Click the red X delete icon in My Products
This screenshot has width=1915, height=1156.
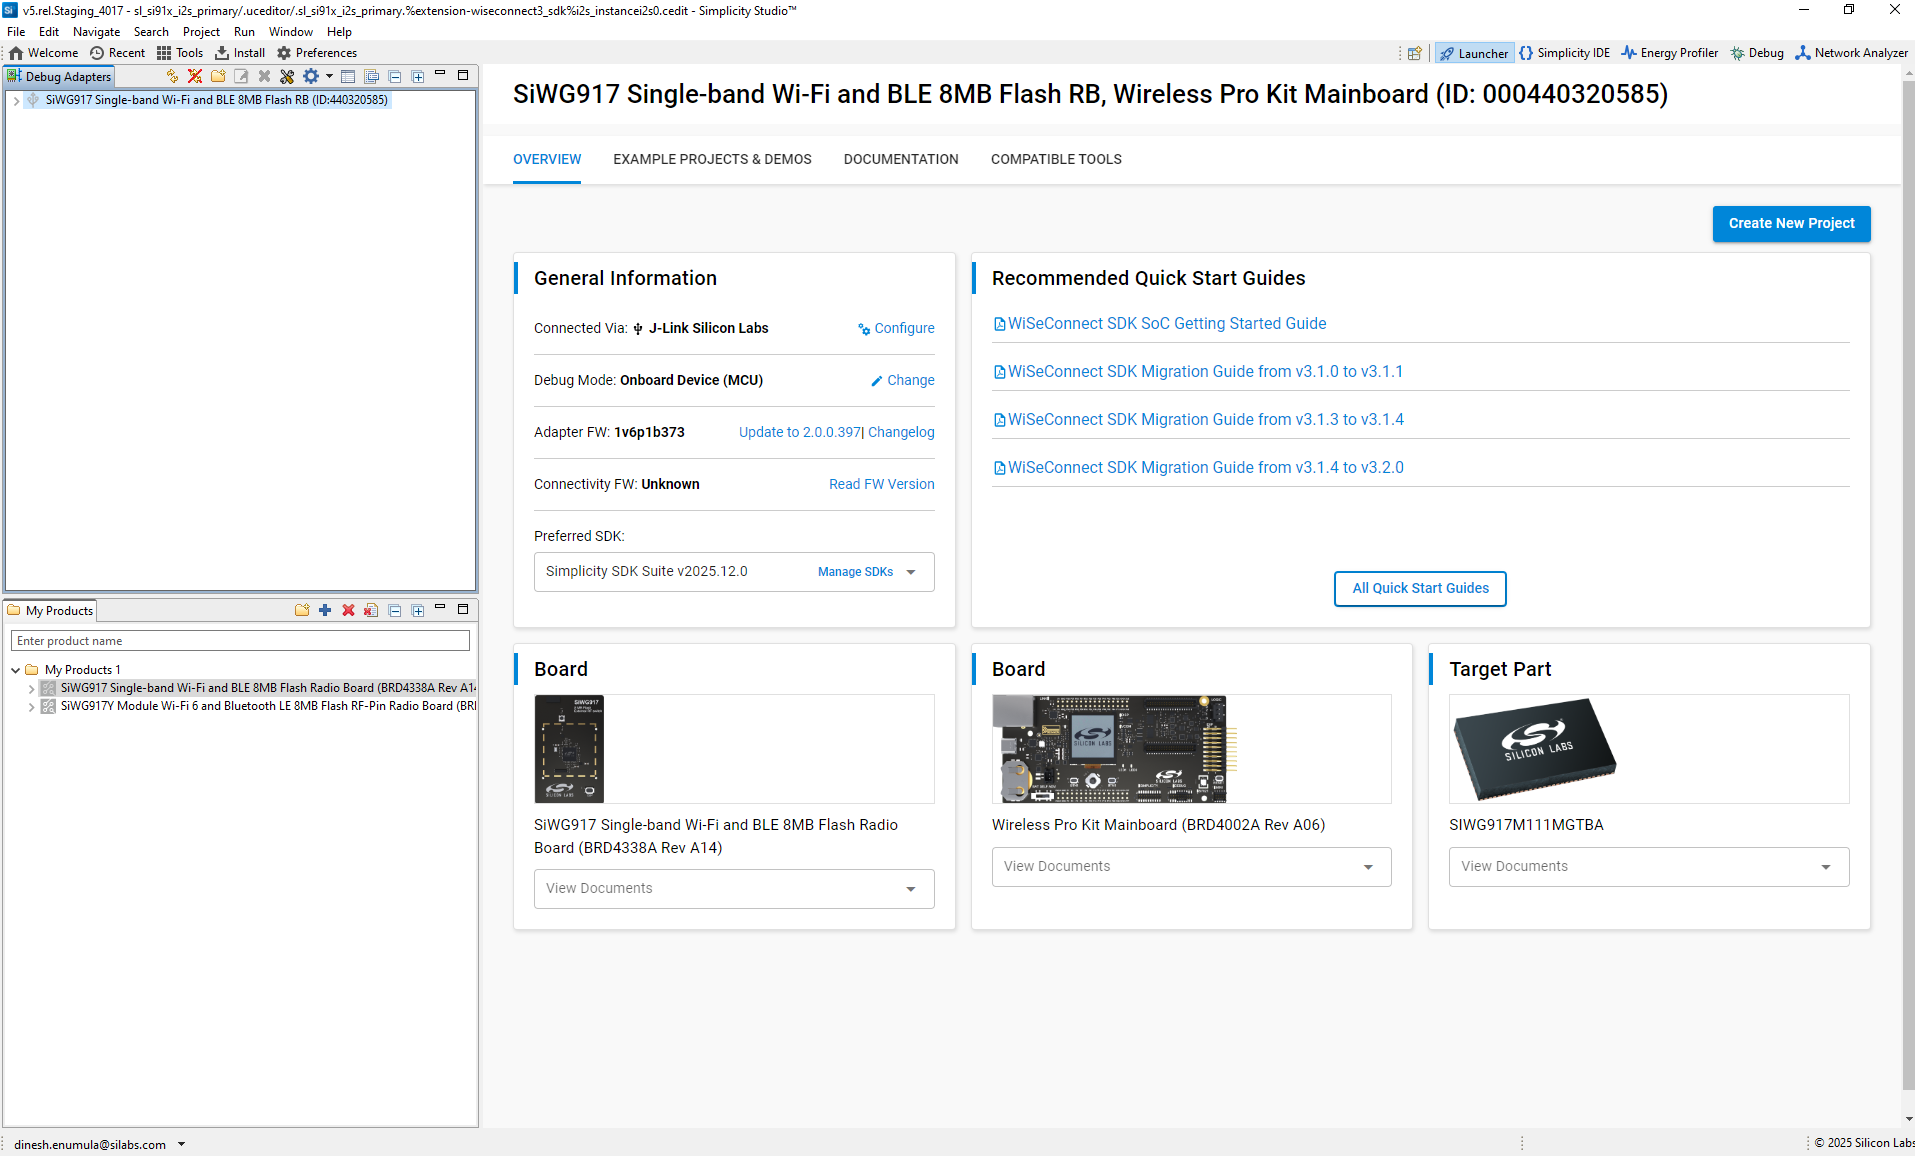pos(348,610)
